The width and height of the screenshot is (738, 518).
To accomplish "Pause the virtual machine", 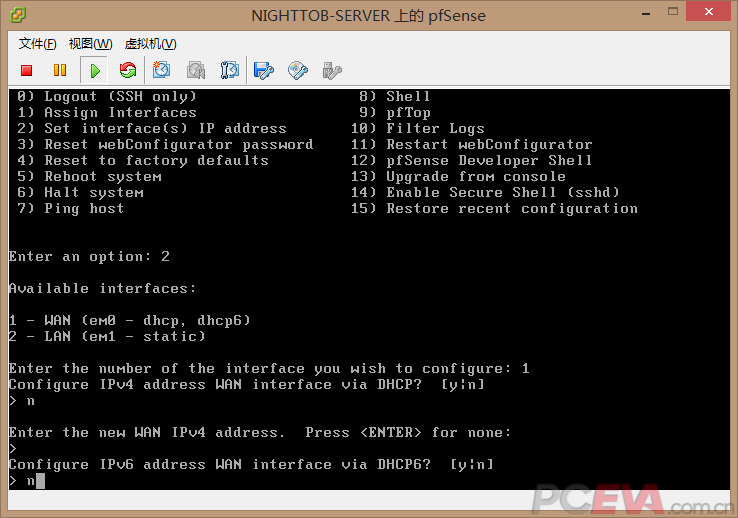I will pos(60,70).
